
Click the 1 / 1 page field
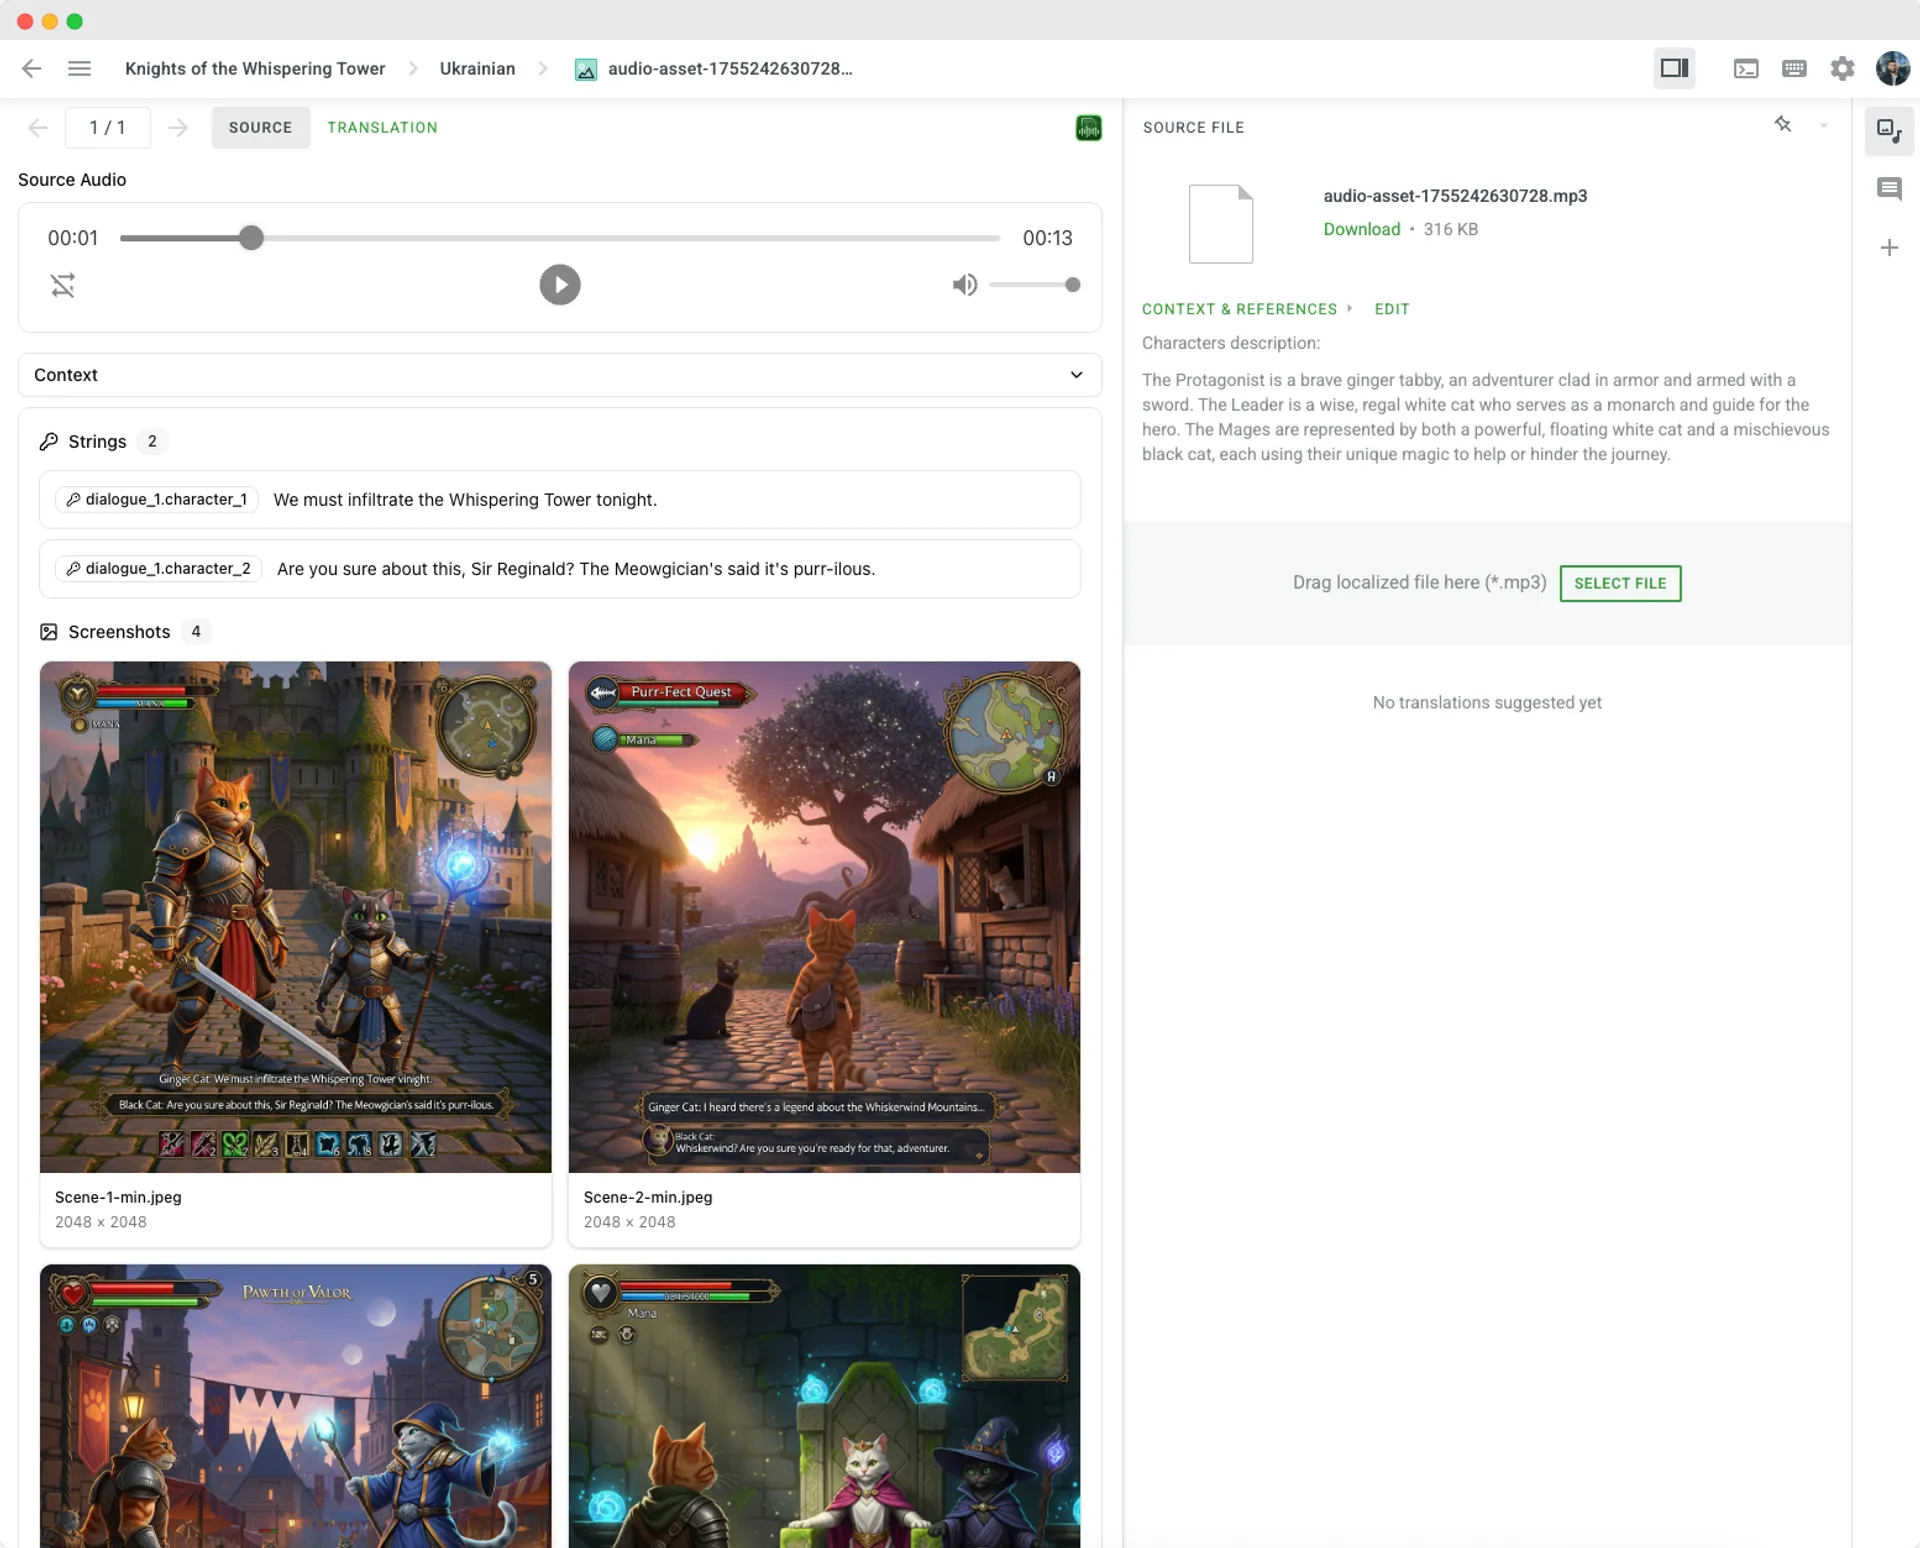point(107,127)
